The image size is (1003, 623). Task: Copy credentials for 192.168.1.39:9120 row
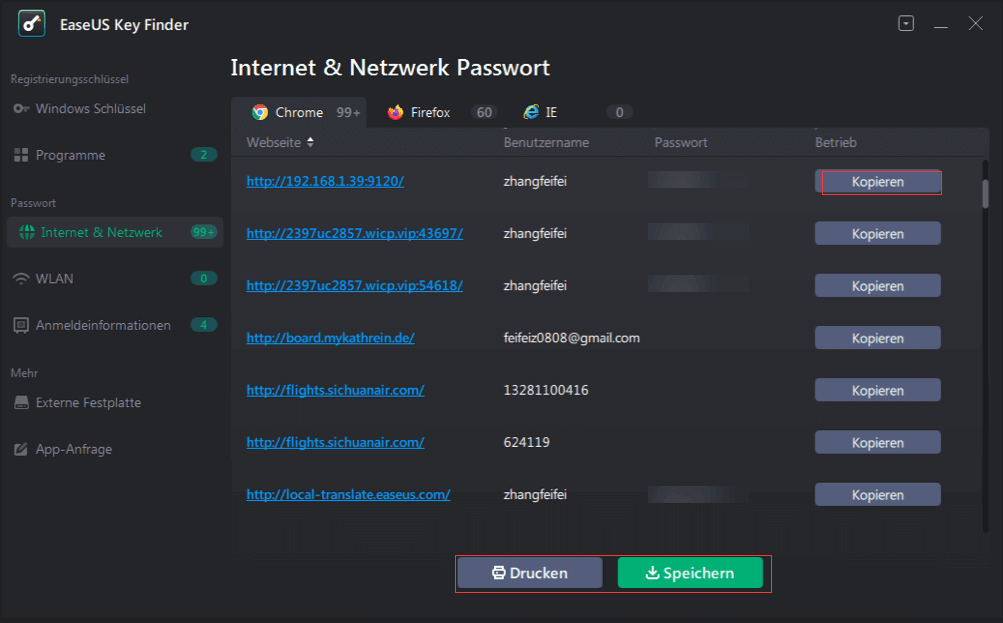coord(878,182)
